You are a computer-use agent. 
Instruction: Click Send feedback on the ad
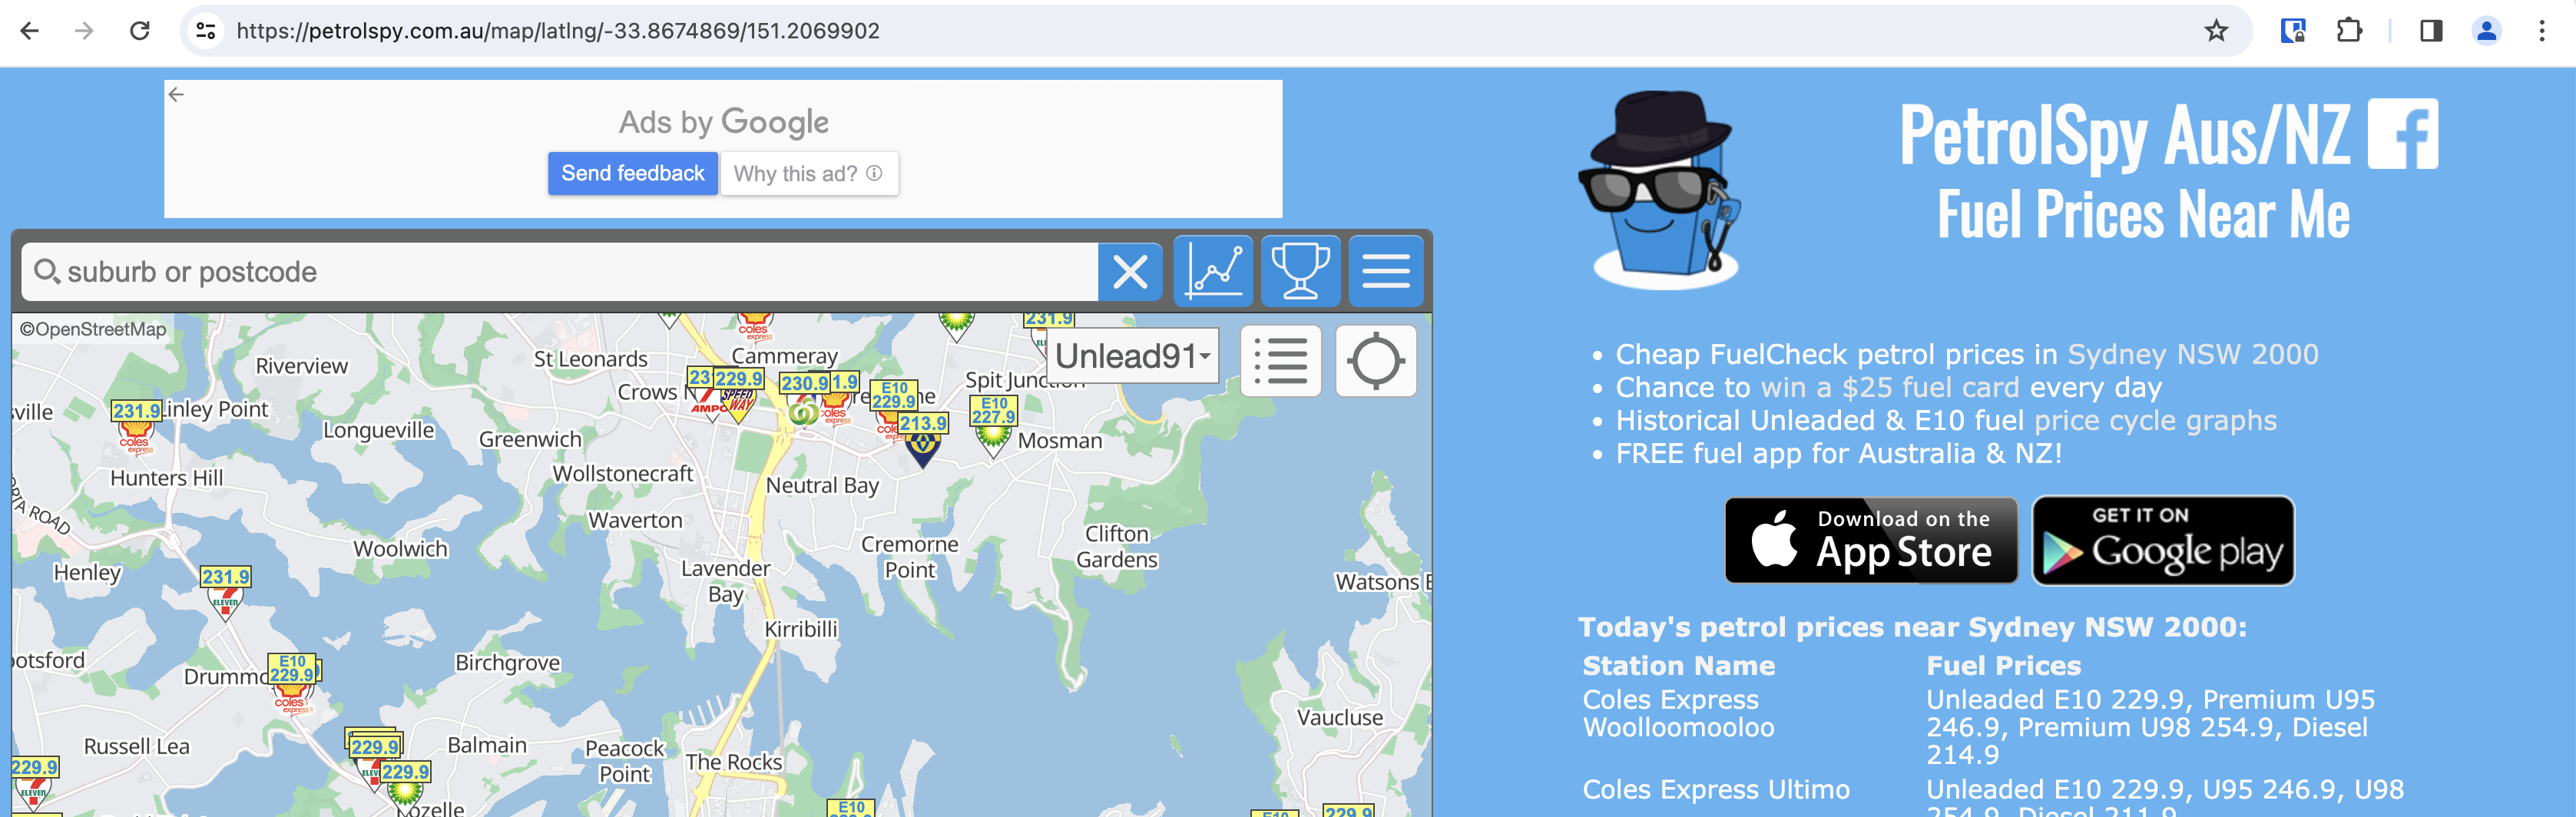click(x=632, y=174)
